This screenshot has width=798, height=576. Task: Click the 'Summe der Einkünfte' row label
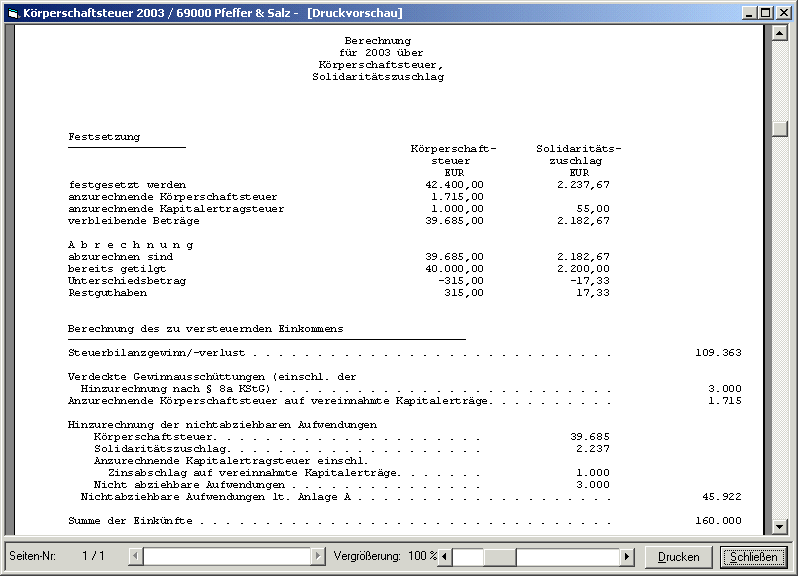point(130,521)
